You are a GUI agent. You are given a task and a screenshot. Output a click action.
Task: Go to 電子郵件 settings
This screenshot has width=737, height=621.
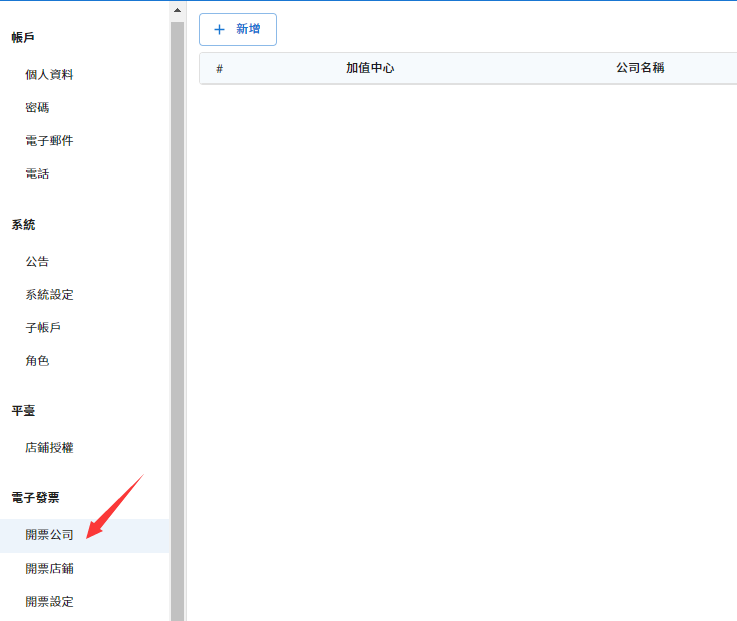pyautogui.click(x=49, y=141)
